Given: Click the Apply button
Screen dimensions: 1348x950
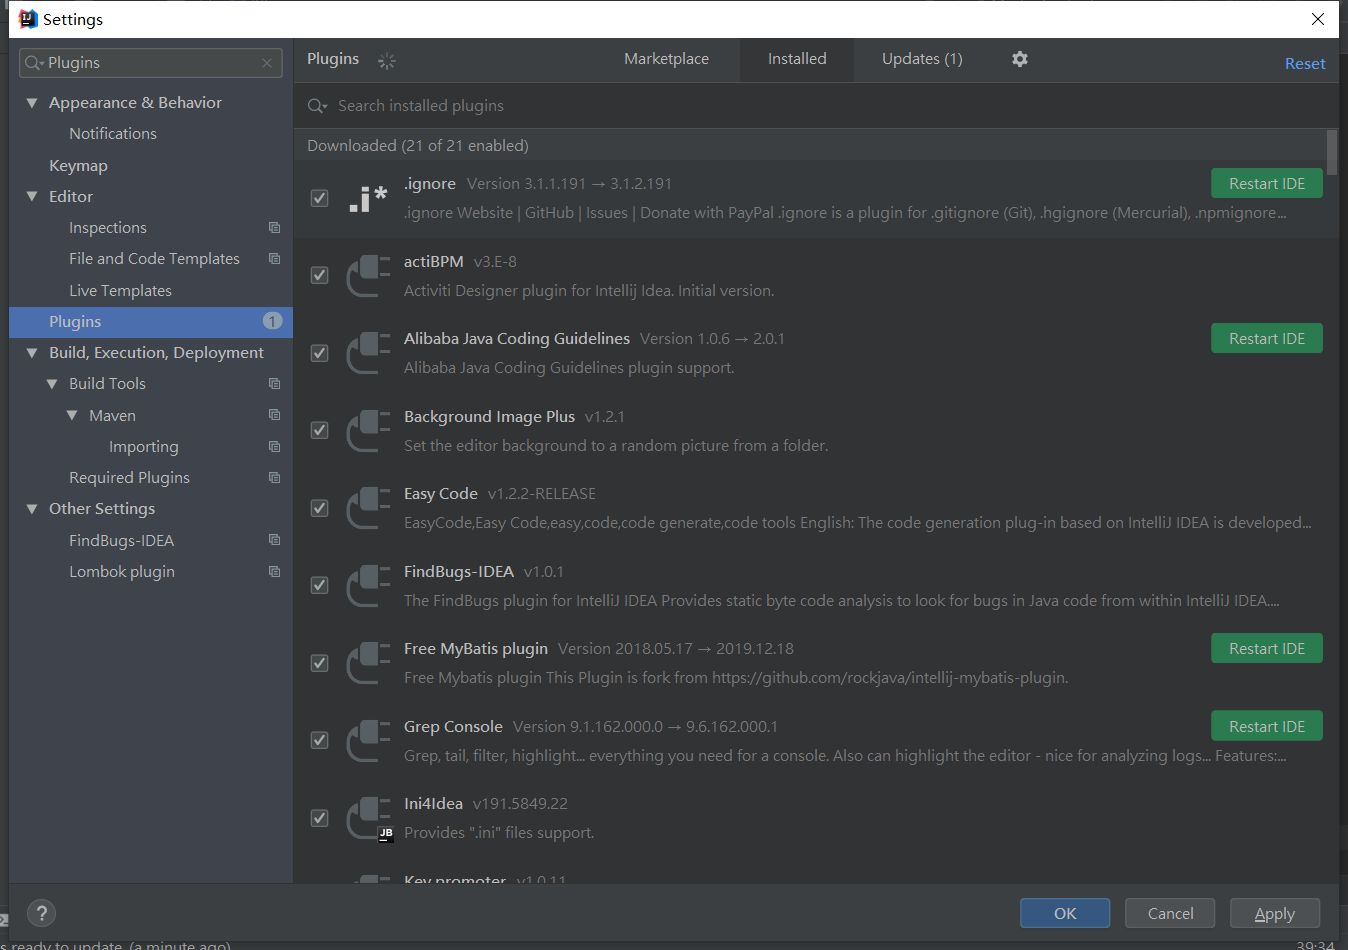Looking at the screenshot, I should (x=1274, y=913).
